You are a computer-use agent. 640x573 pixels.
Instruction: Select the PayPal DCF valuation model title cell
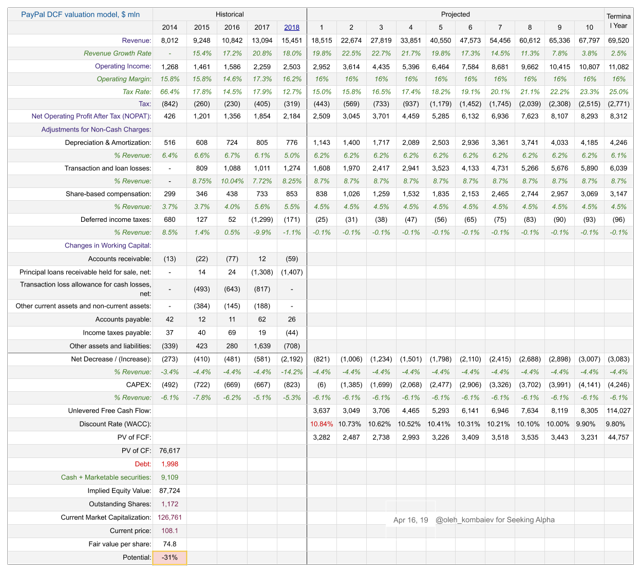pyautogui.click(x=80, y=14)
